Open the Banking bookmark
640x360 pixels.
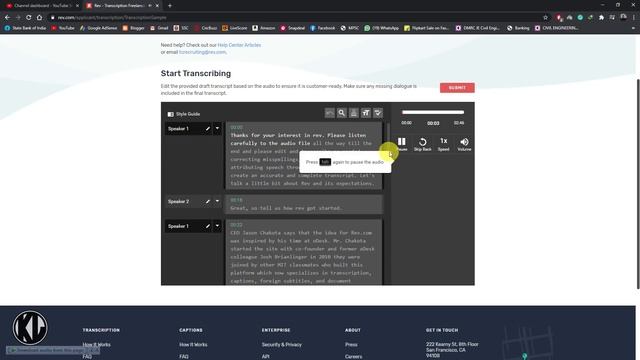click(518, 28)
